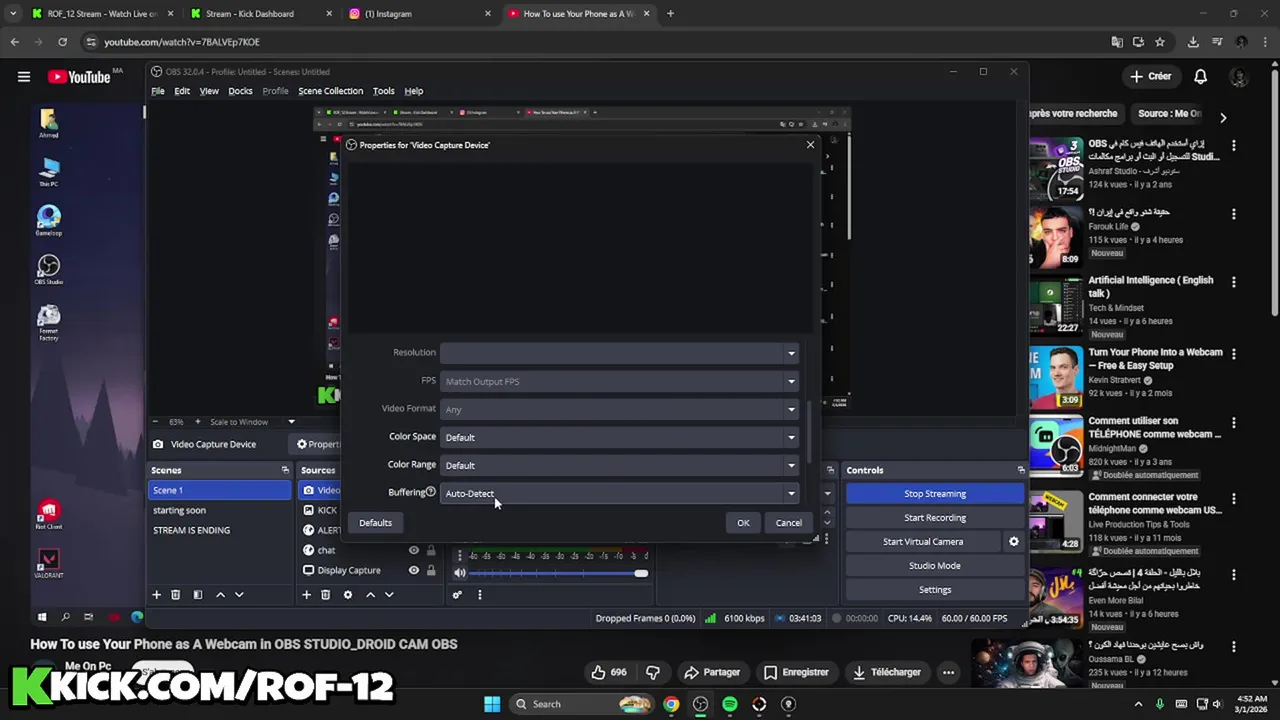Open the Buffering dropdown set to Auto-Detect
This screenshot has width=1280, height=720.
[x=619, y=493]
